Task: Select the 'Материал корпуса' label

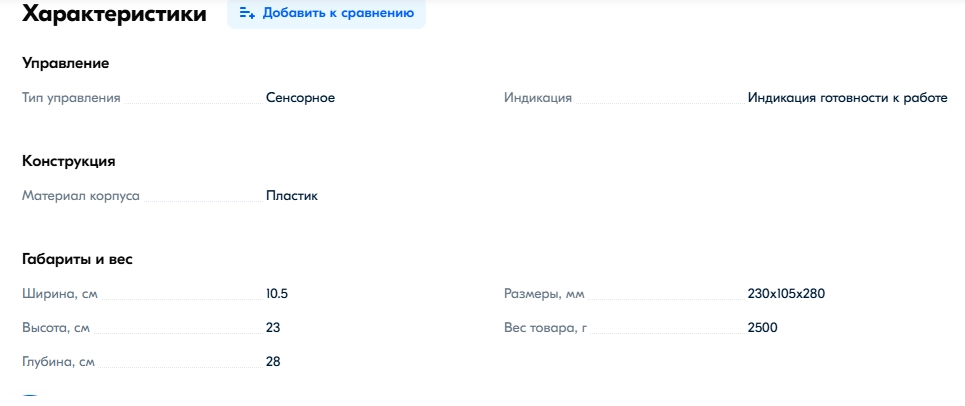Action: [x=81, y=196]
